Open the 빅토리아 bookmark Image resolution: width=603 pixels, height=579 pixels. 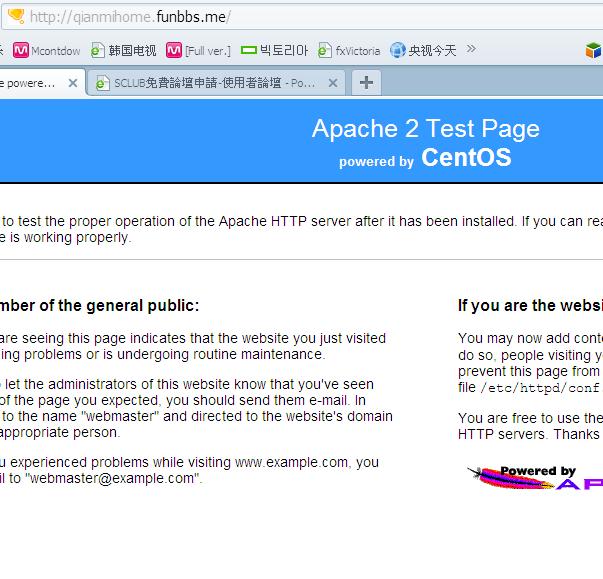(274, 50)
